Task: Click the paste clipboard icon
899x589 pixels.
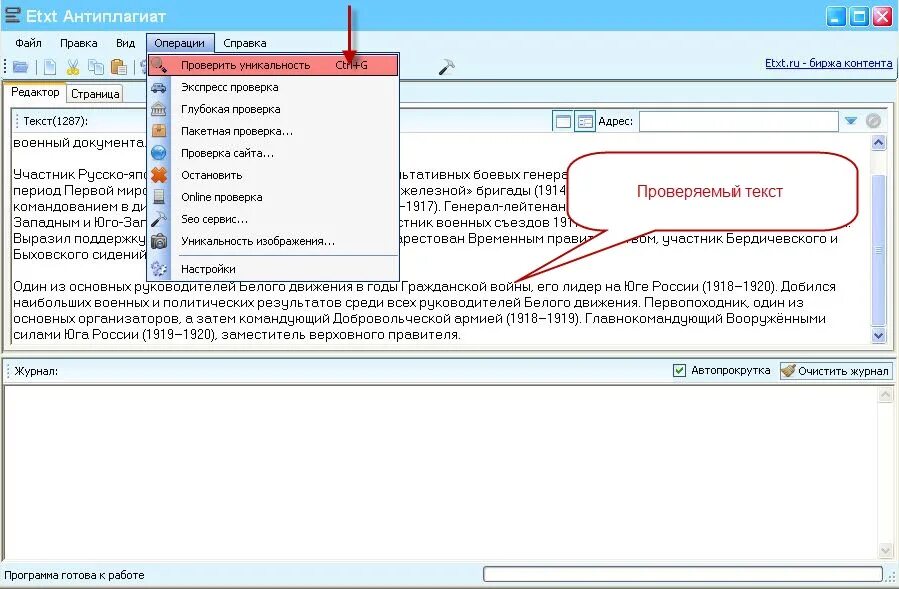Action: click(119, 67)
